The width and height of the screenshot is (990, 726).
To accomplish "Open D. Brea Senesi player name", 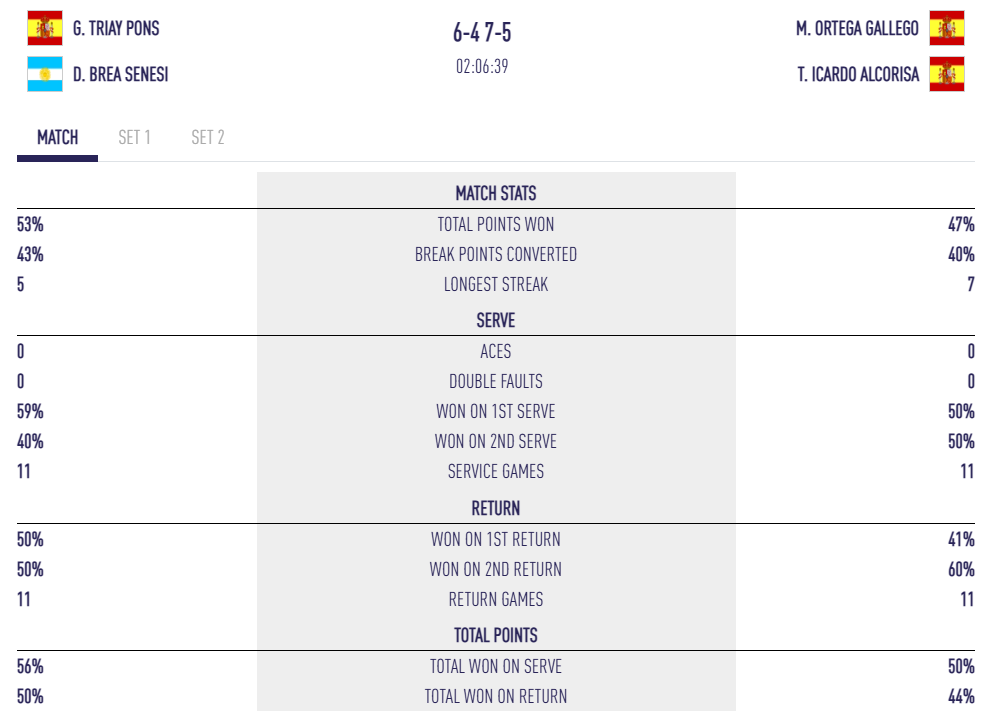I will 120,74.
